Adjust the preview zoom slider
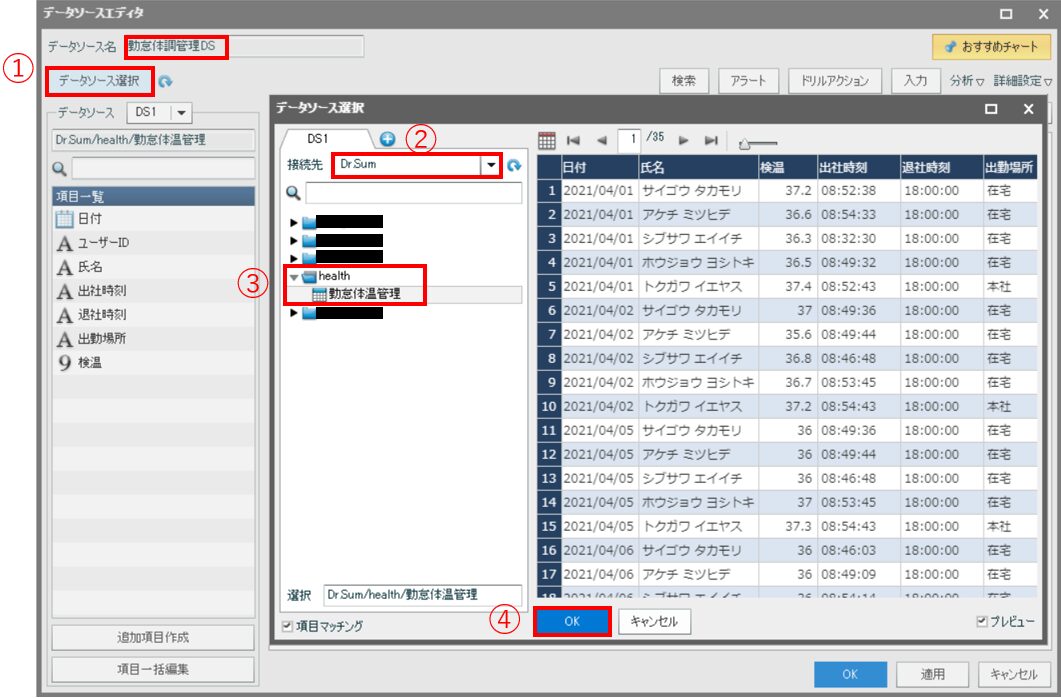The width and height of the screenshot is (1061, 698). pyautogui.click(x=745, y=145)
